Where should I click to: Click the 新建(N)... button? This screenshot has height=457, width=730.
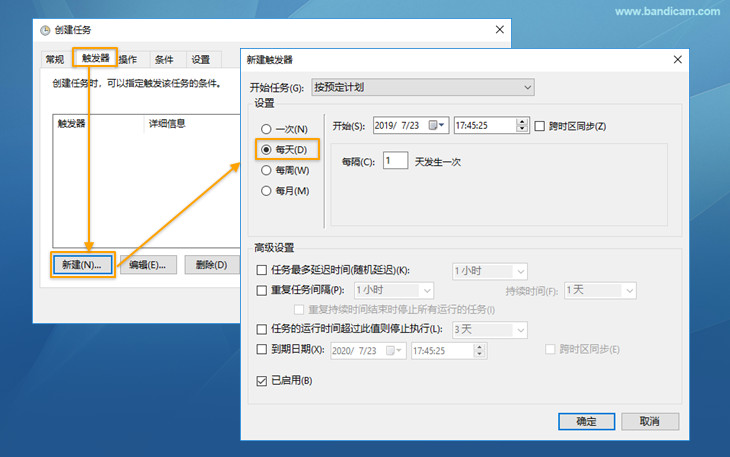(x=82, y=265)
